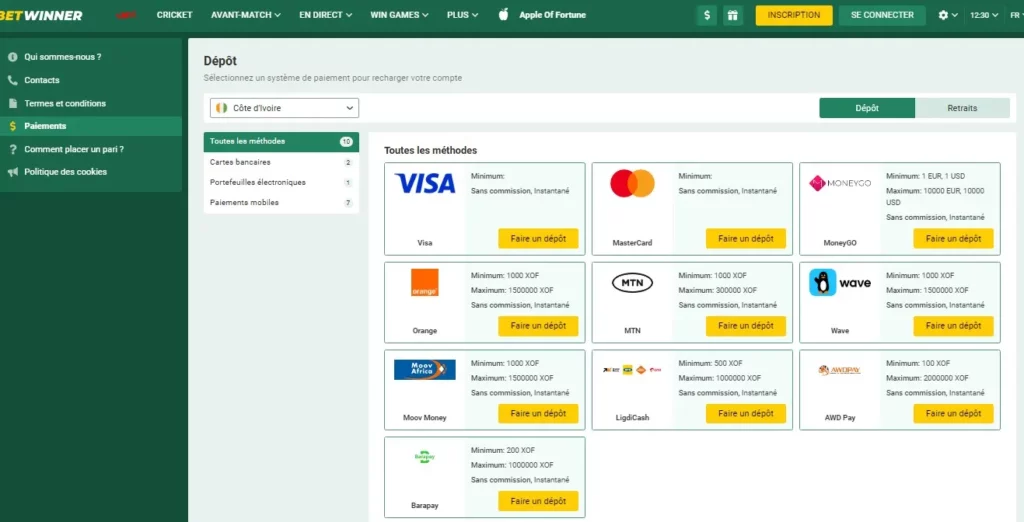
Task: Click the AWDPAY logo
Action: coord(840,370)
